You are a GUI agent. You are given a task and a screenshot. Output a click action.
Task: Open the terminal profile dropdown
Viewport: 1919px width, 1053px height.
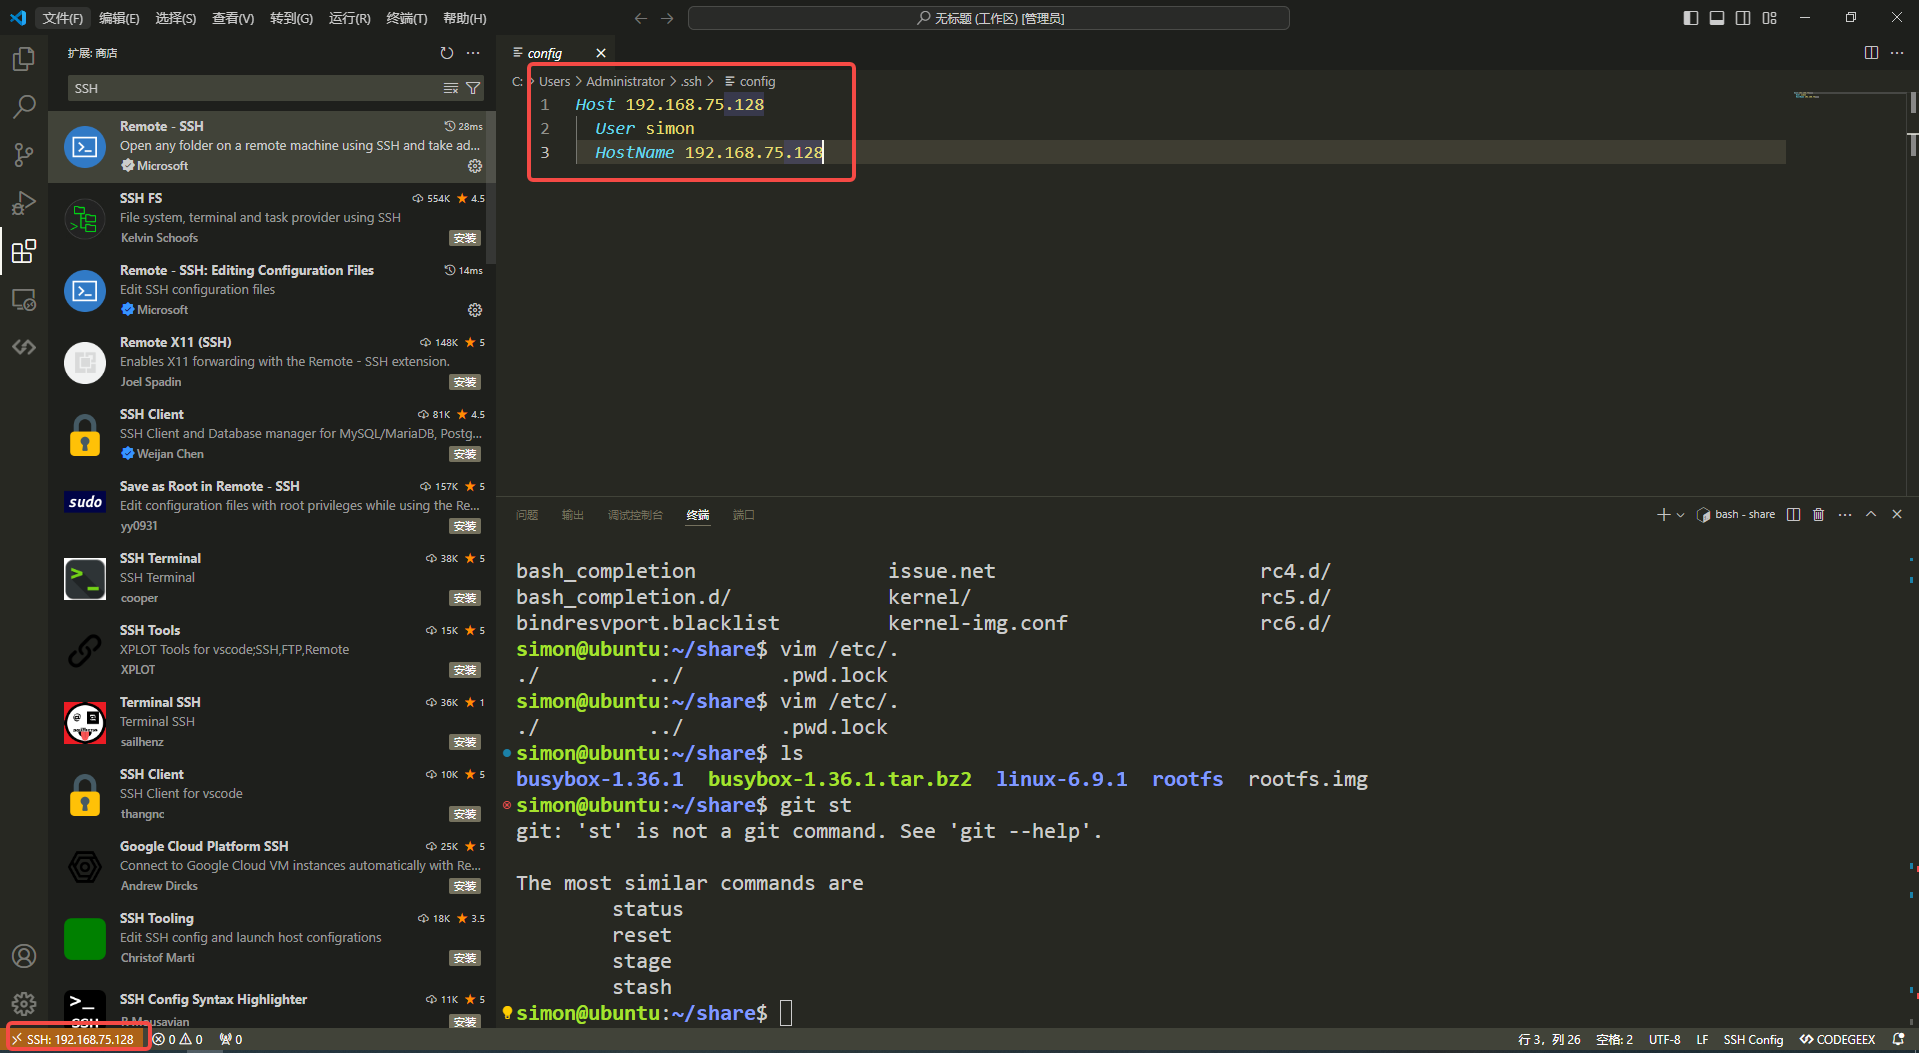pos(1678,514)
